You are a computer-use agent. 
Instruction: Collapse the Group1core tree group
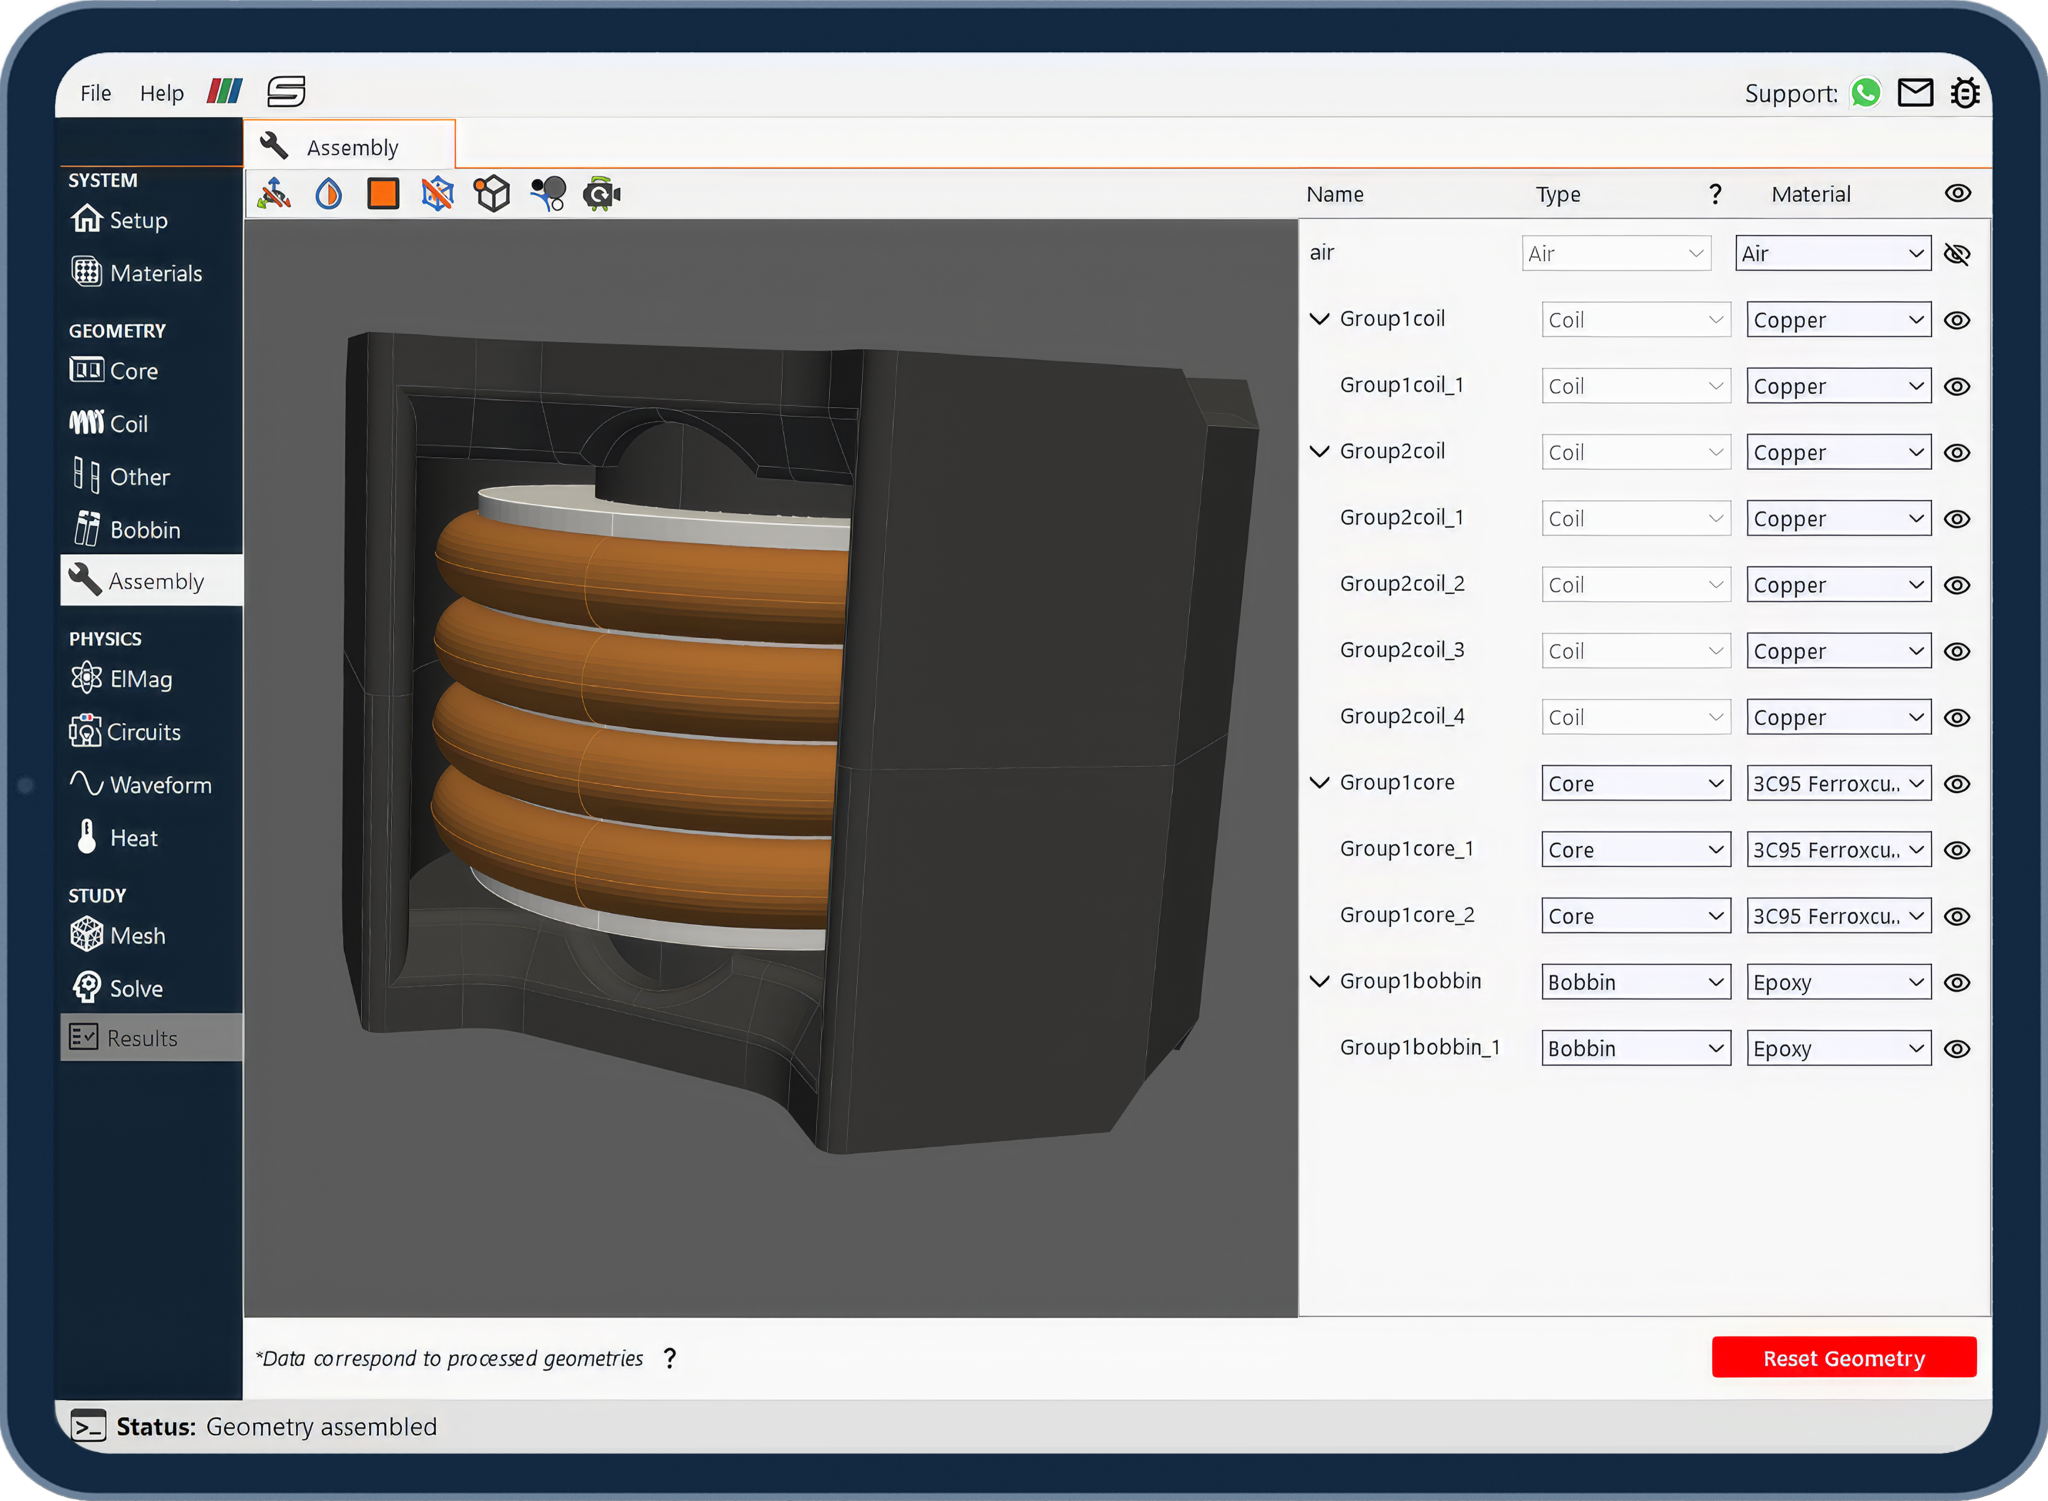(1319, 783)
